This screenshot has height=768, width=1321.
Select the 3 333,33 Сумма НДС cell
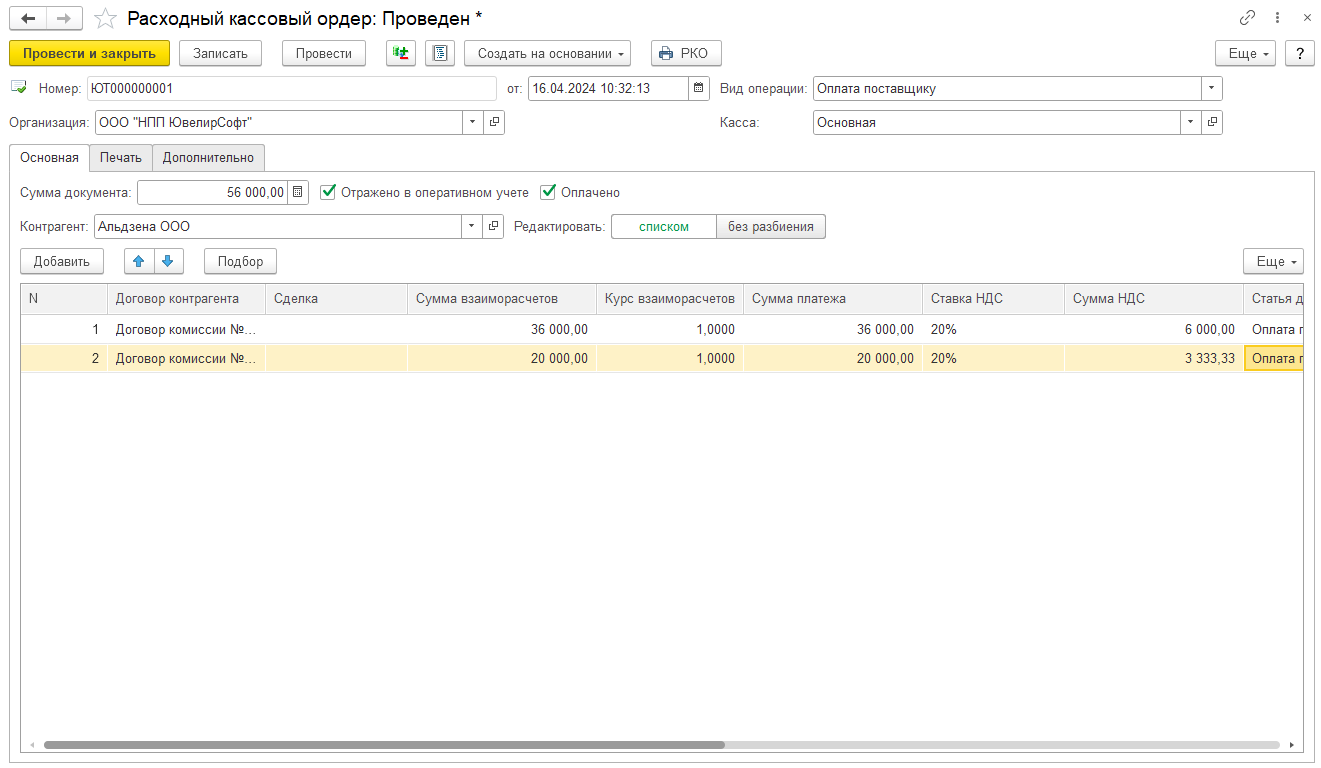click(x=1154, y=358)
